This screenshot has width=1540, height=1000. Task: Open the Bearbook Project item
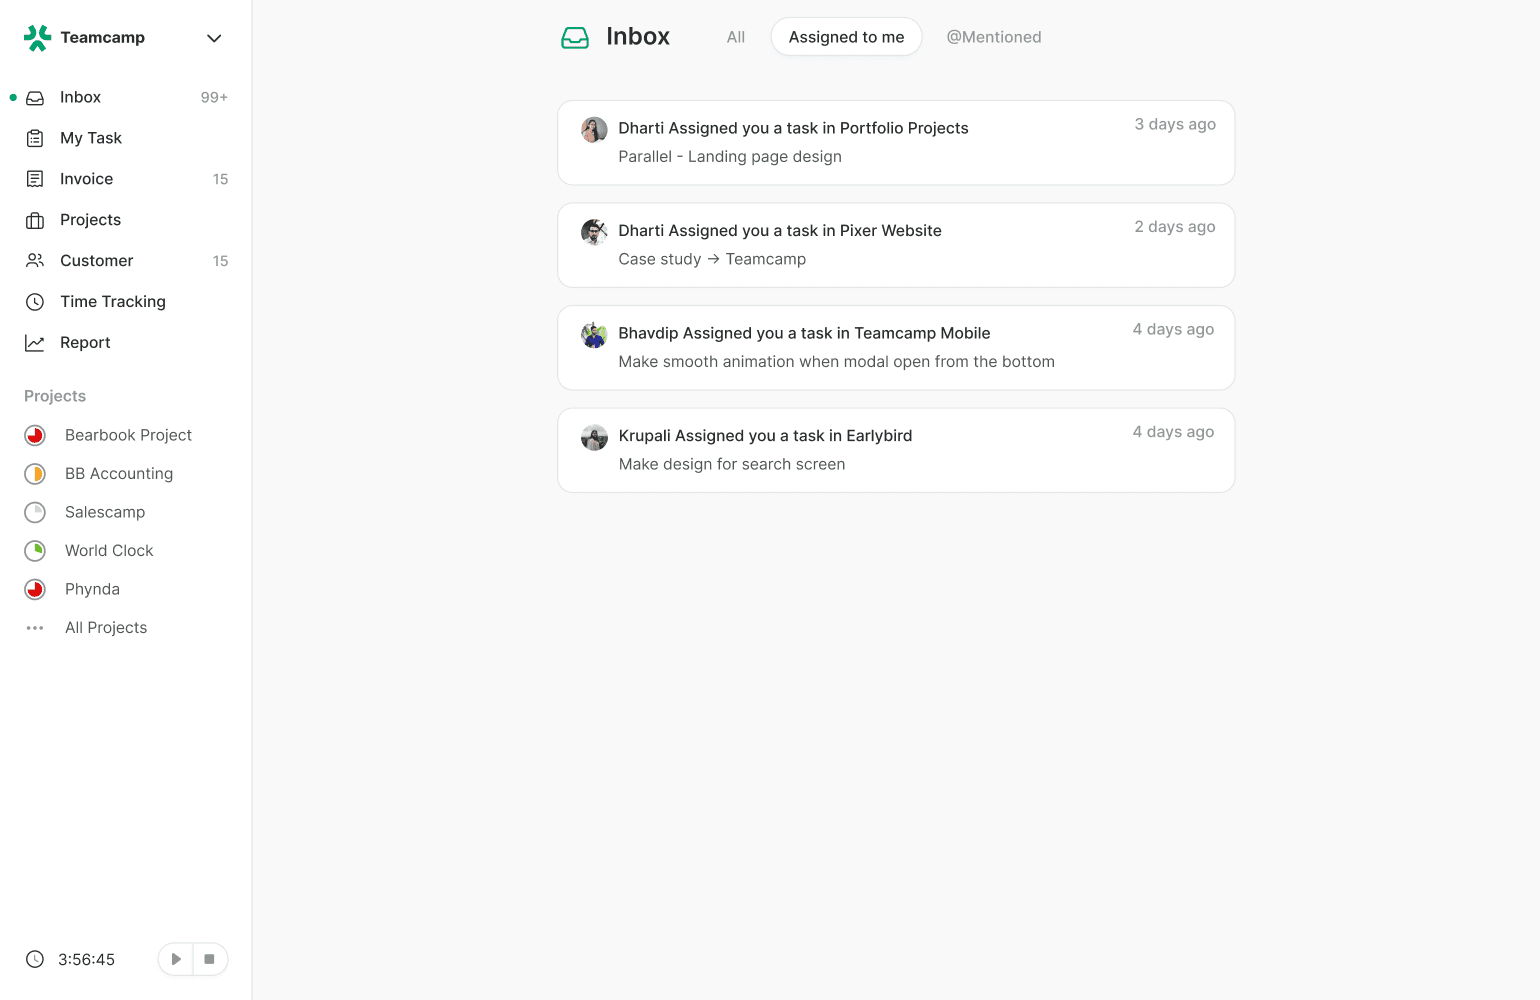128,435
